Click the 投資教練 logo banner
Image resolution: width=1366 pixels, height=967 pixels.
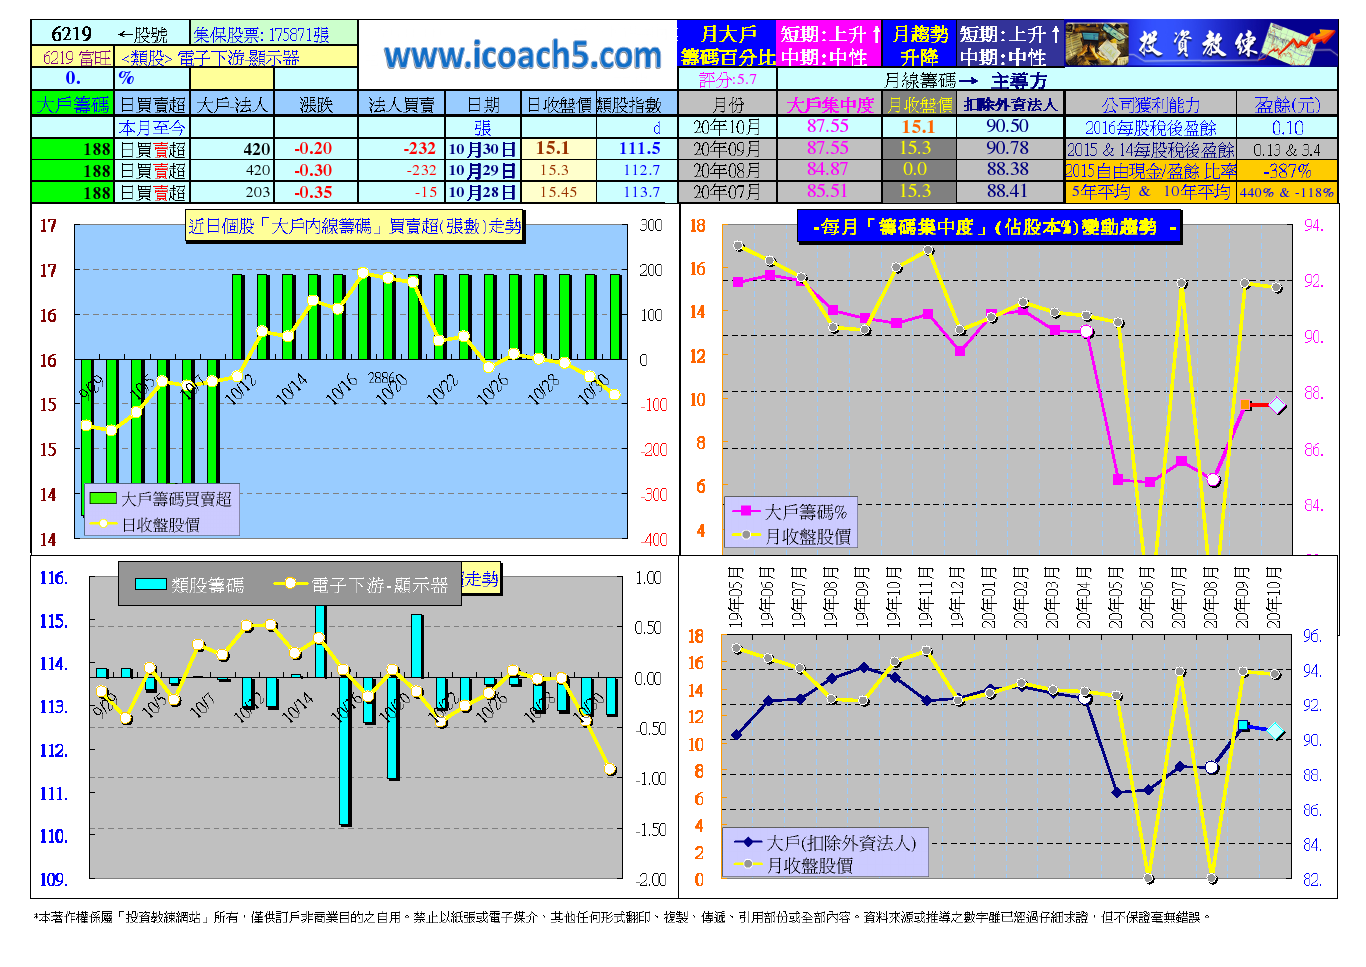pyautogui.click(x=1201, y=44)
